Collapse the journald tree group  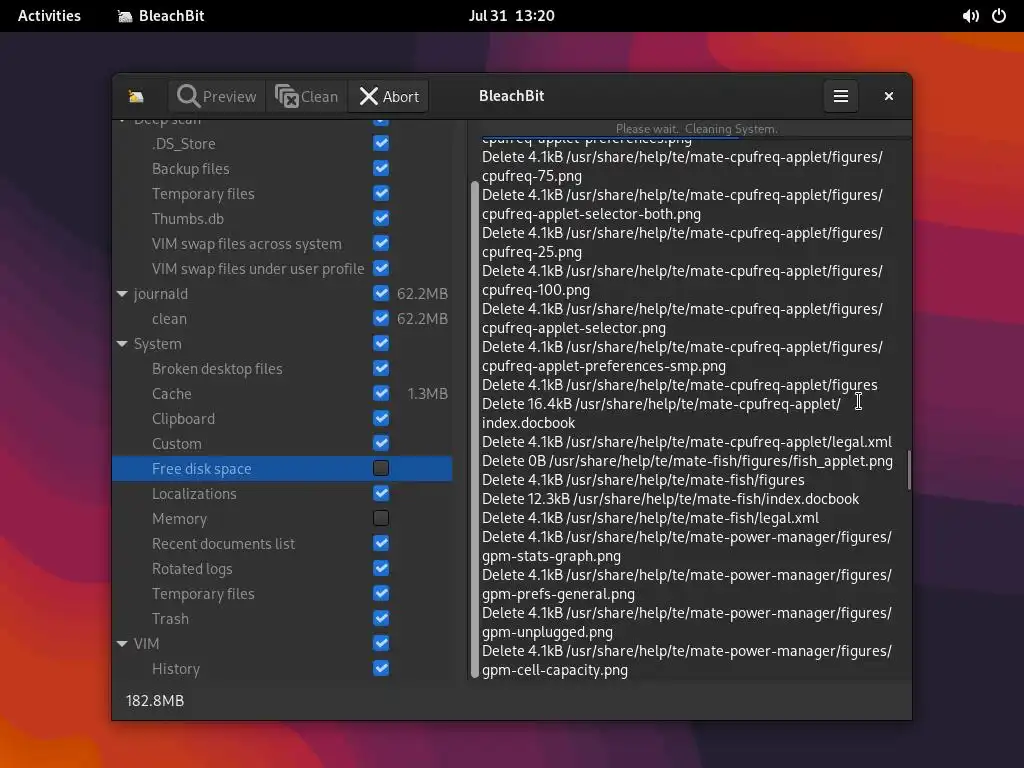coord(122,294)
